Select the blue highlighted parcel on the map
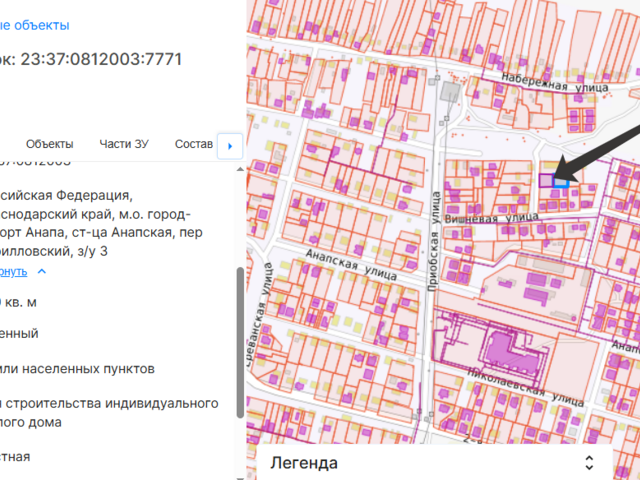640x480 pixels. [561, 181]
